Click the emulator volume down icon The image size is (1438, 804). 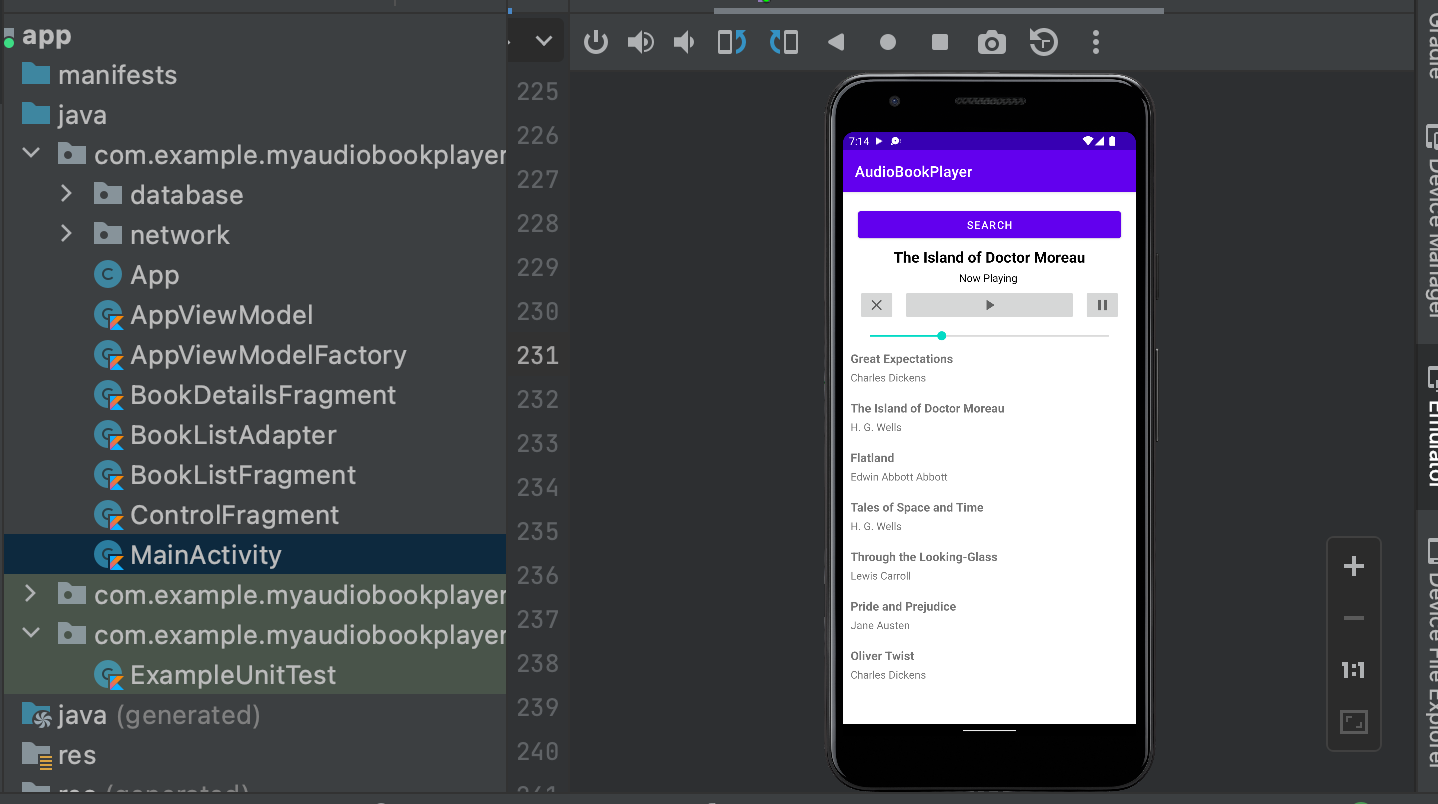pyautogui.click(x=685, y=42)
